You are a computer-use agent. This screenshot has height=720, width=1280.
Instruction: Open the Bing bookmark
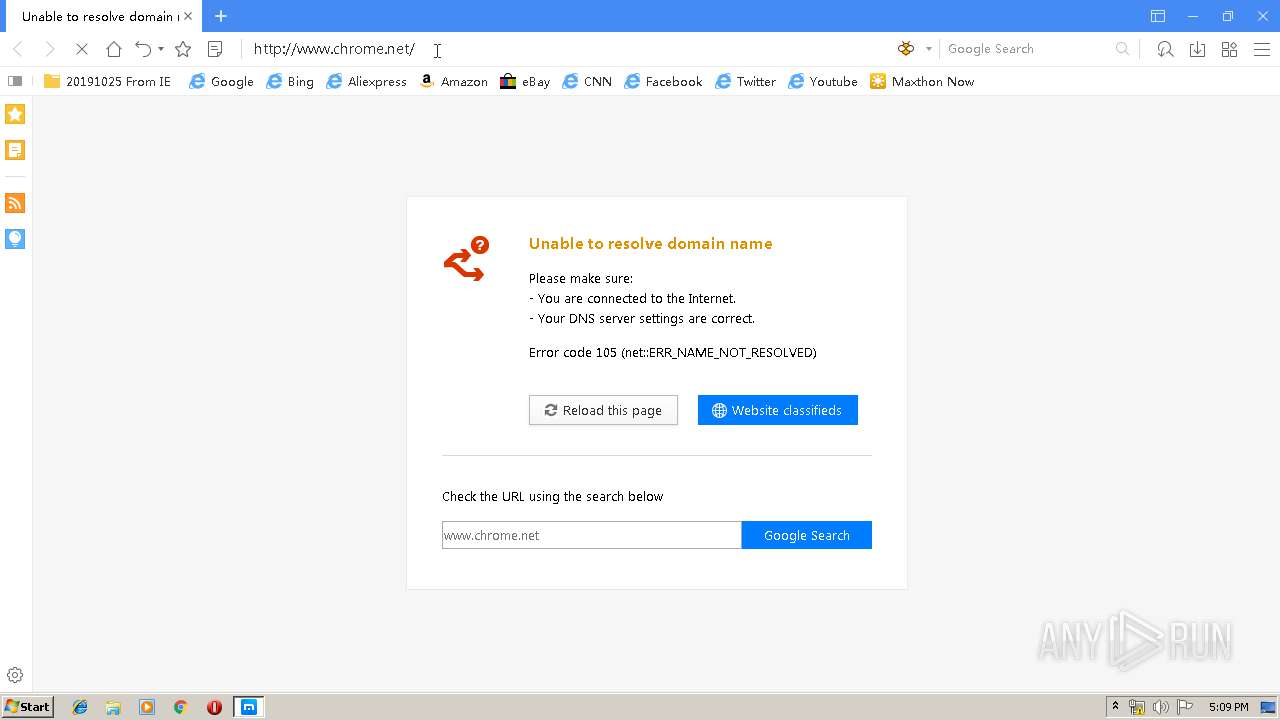click(x=290, y=82)
